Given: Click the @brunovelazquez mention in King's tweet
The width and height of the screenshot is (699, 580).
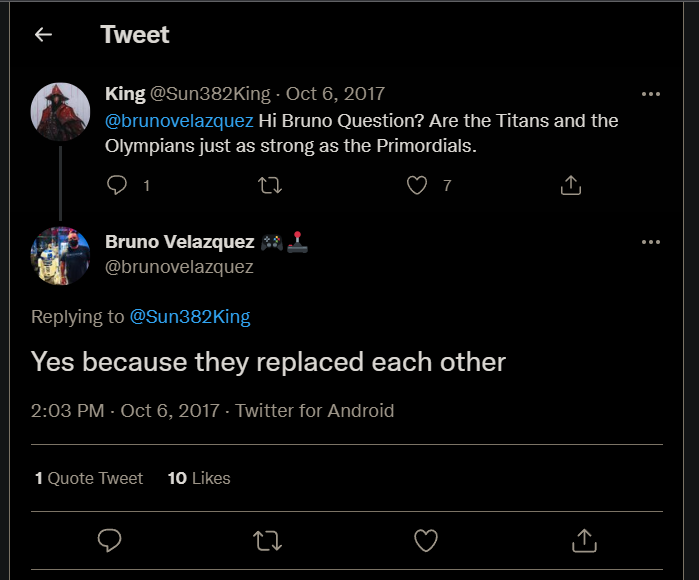Looking at the screenshot, I should pyautogui.click(x=178, y=121).
